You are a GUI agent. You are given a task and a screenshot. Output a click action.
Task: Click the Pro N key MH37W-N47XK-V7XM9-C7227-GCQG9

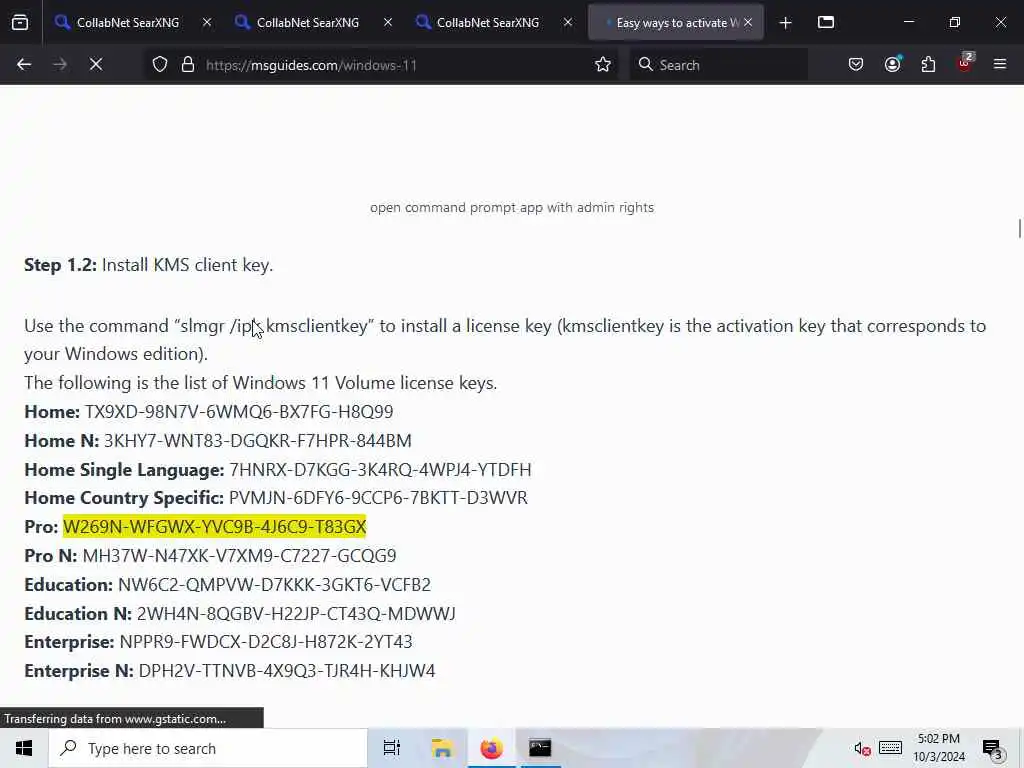coord(240,556)
